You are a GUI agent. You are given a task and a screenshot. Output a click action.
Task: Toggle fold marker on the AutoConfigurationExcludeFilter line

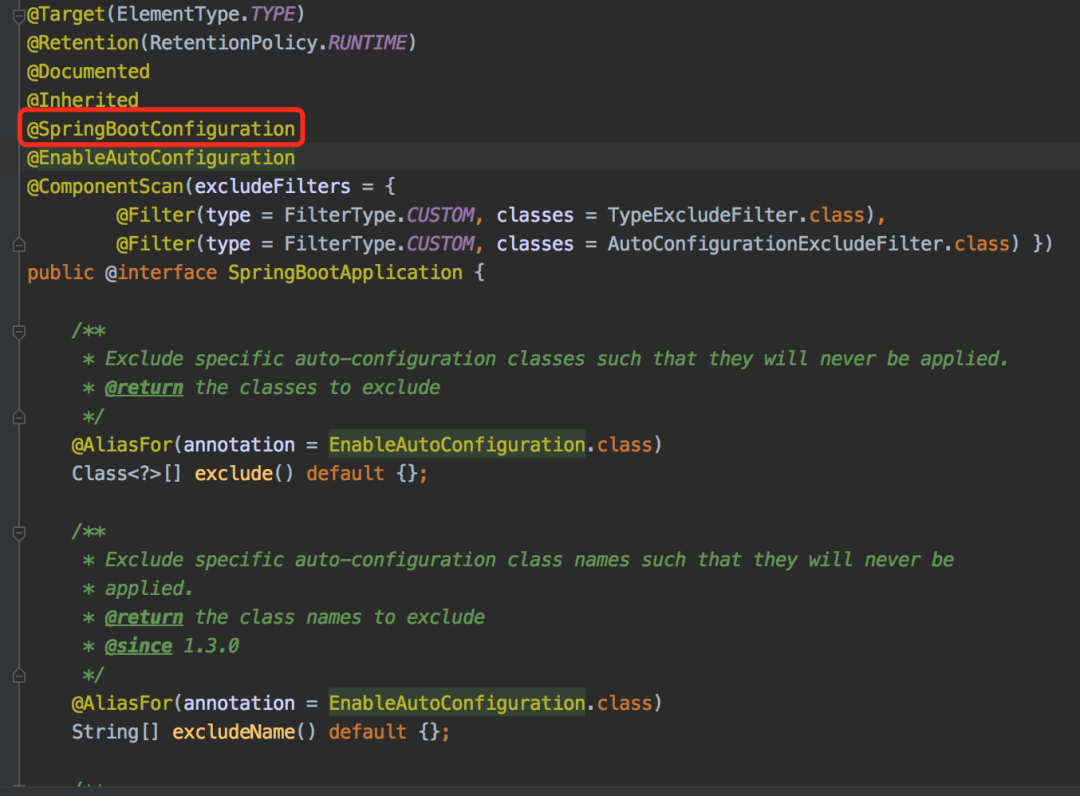pos(19,244)
